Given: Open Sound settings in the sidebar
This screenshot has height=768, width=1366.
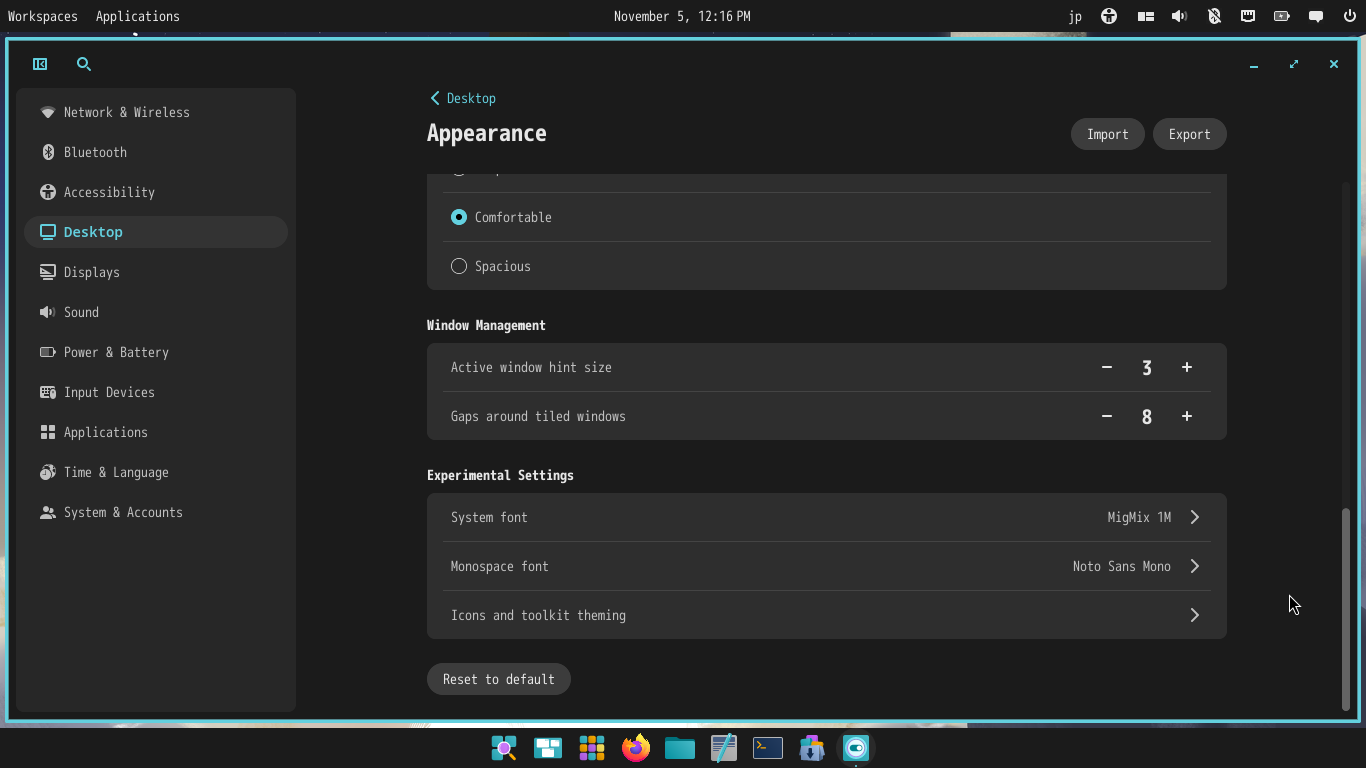Looking at the screenshot, I should tap(156, 312).
